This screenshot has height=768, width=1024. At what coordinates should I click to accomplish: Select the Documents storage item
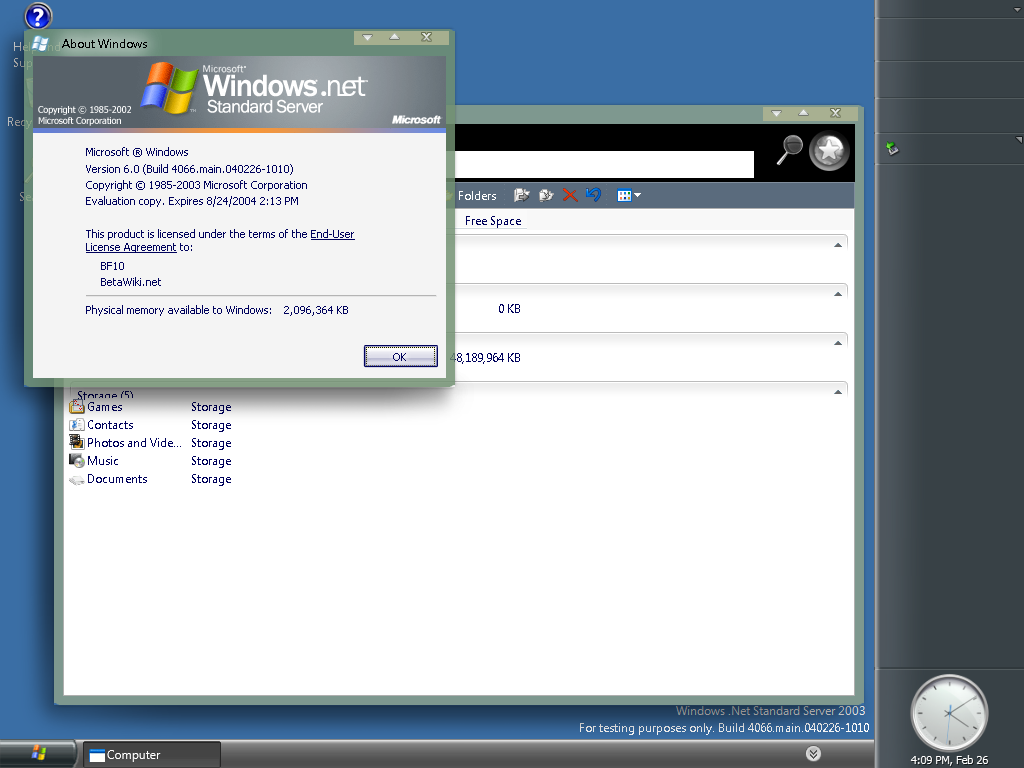108,479
